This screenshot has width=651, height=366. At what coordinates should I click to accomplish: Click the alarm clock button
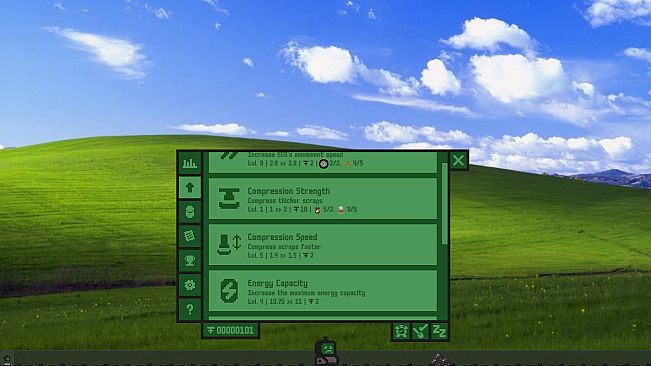coord(401,332)
